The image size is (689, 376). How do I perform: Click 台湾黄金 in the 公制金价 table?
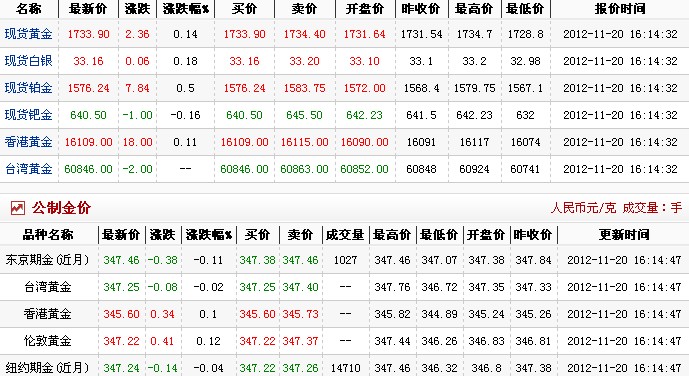point(47,287)
